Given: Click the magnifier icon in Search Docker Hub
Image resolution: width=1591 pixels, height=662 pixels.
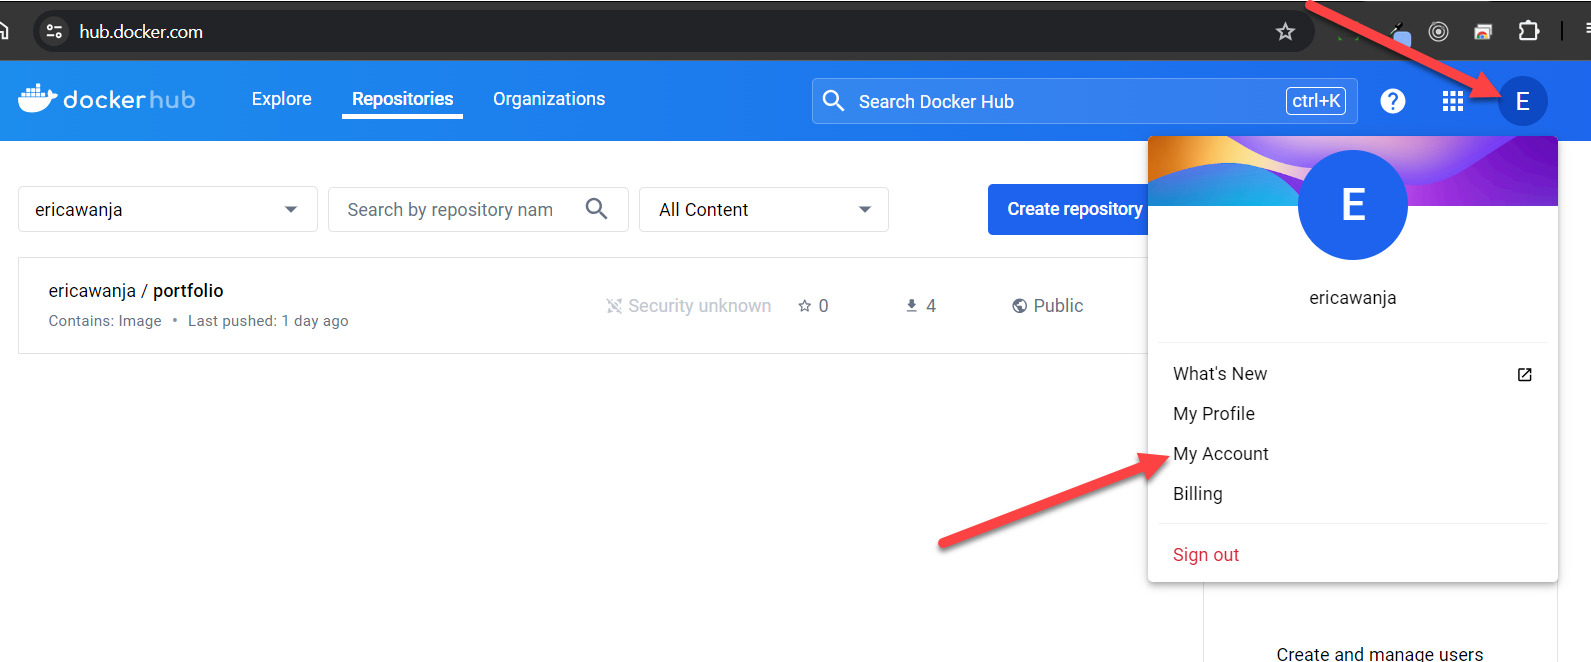Looking at the screenshot, I should (x=833, y=100).
